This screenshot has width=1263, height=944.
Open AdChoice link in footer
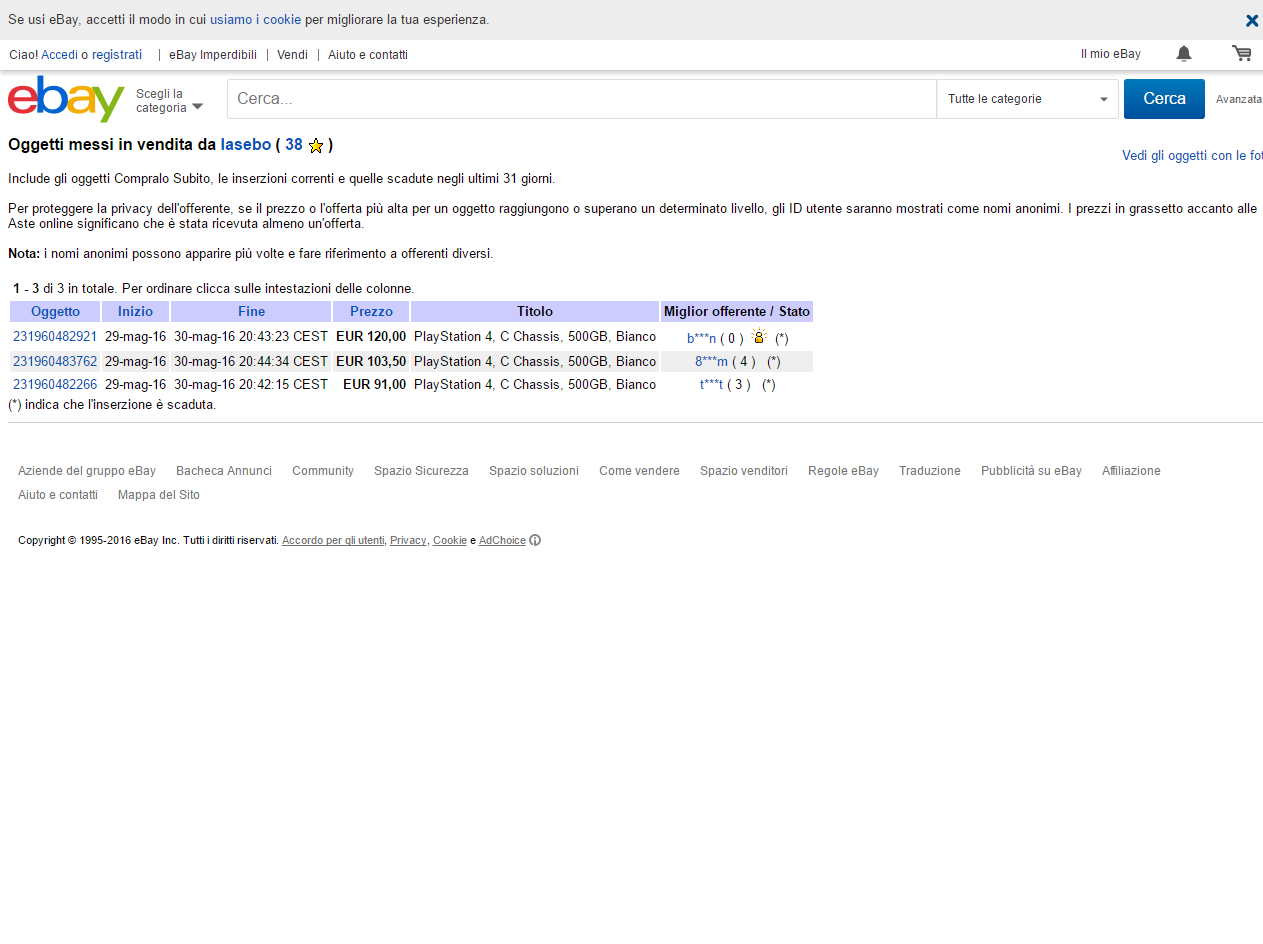coord(502,541)
